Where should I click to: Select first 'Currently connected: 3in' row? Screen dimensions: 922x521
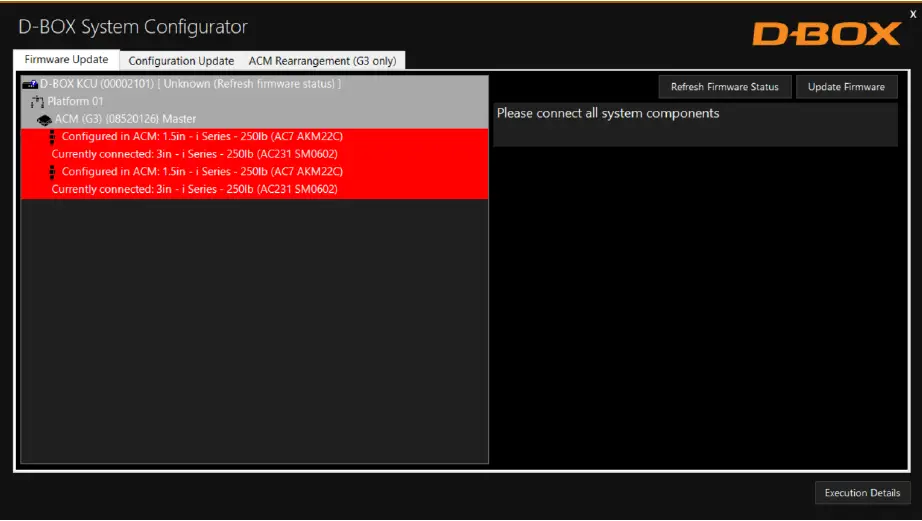pyautogui.click(x=255, y=154)
